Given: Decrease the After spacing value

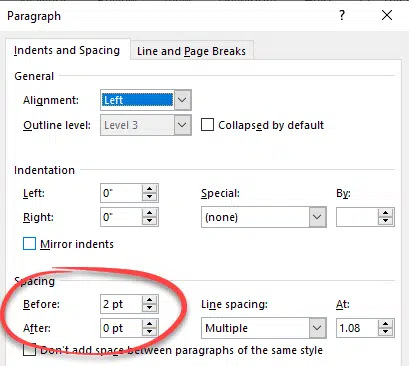Looking at the screenshot, I should tap(149, 332).
